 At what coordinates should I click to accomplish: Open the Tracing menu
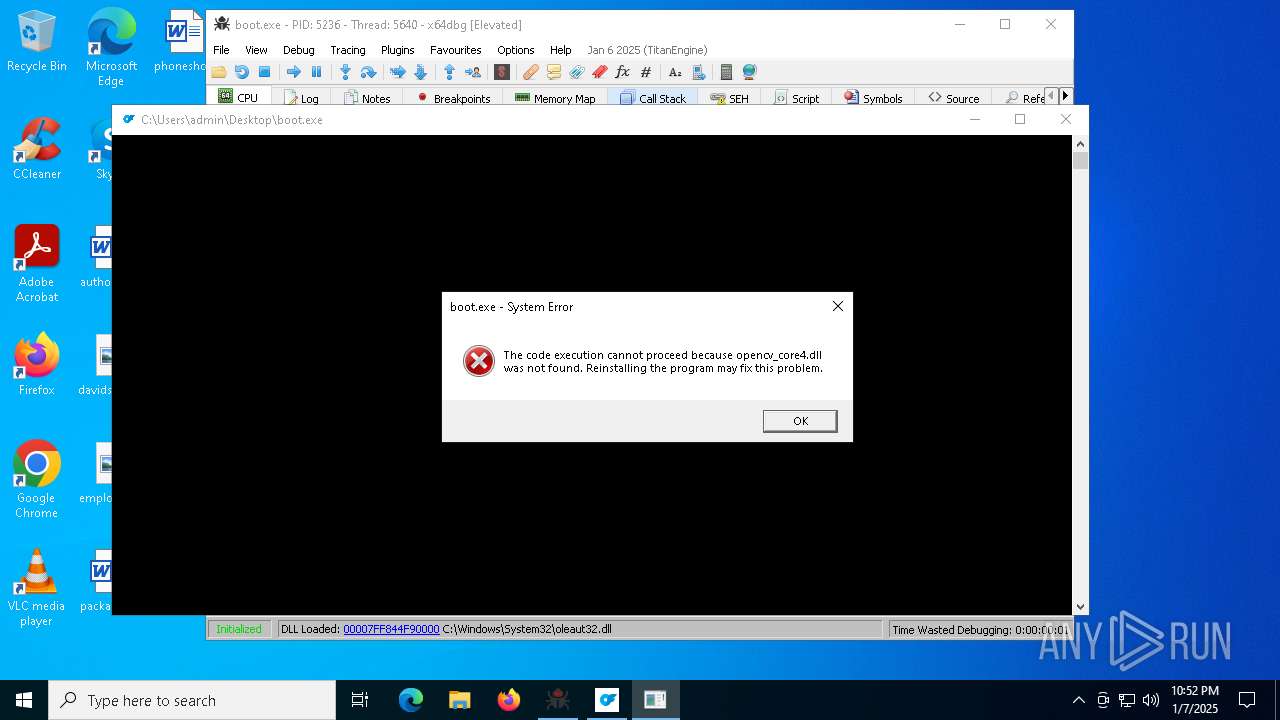[348, 50]
